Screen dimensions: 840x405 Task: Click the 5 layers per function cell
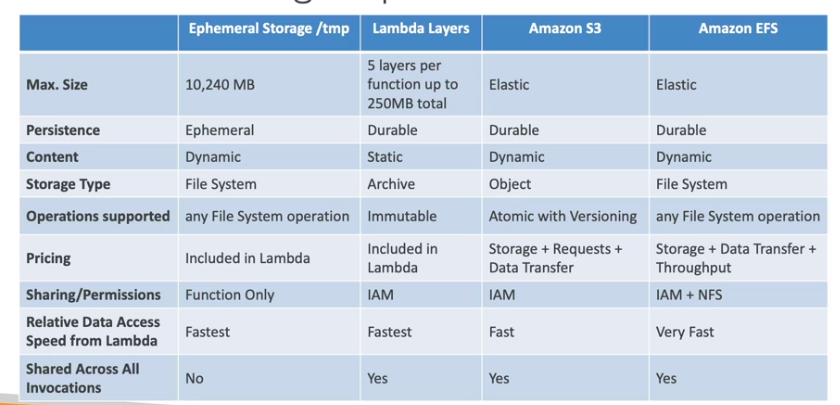(x=412, y=85)
